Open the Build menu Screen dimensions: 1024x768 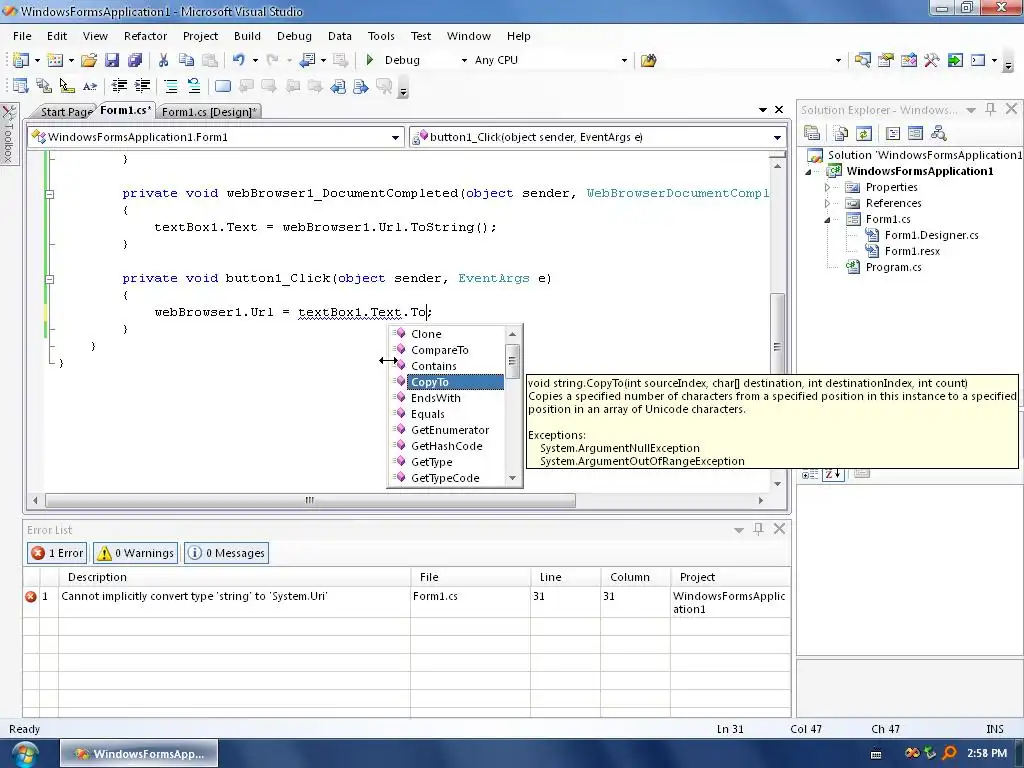coord(247,36)
